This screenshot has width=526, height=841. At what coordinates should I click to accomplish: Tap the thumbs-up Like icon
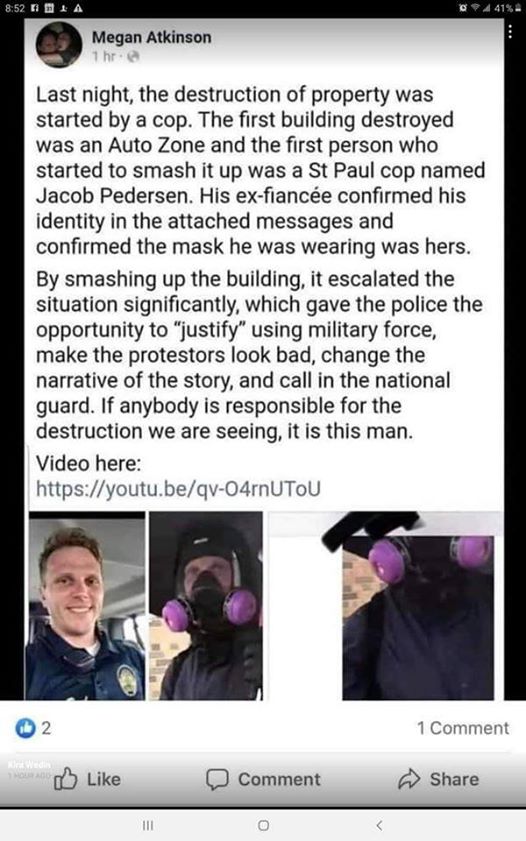(x=66, y=779)
